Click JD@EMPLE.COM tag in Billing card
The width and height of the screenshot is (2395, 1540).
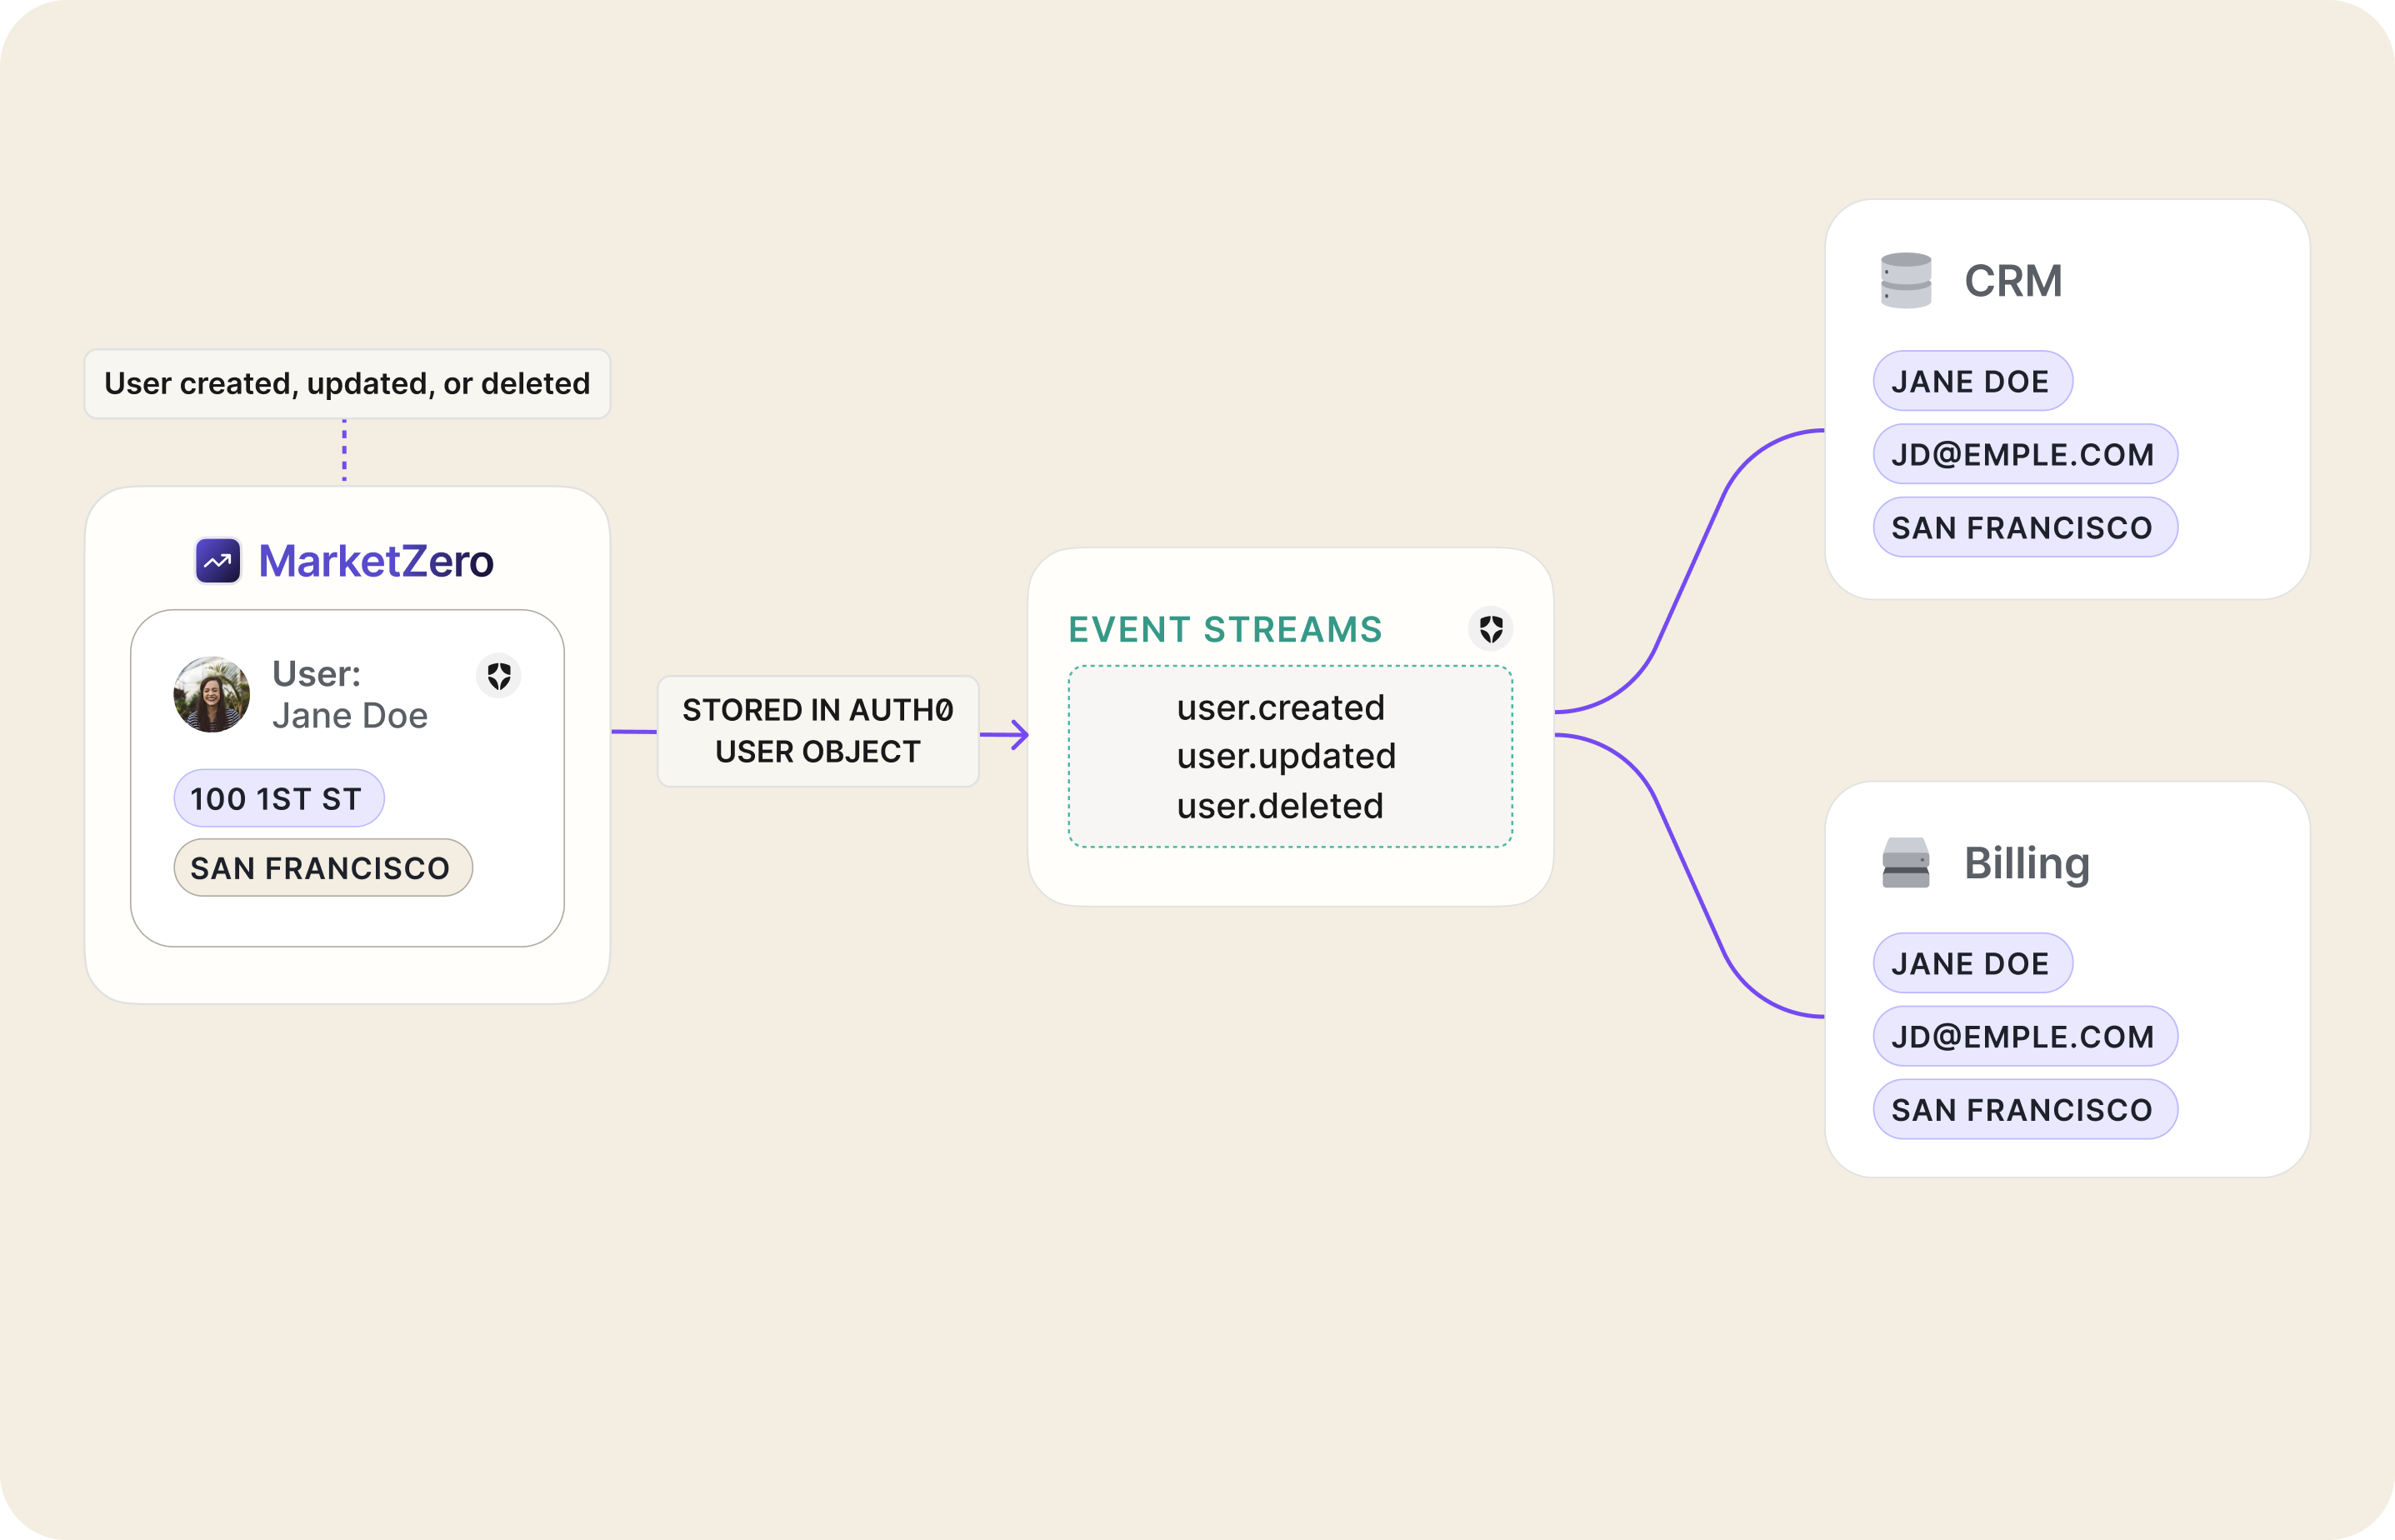point(2024,1037)
